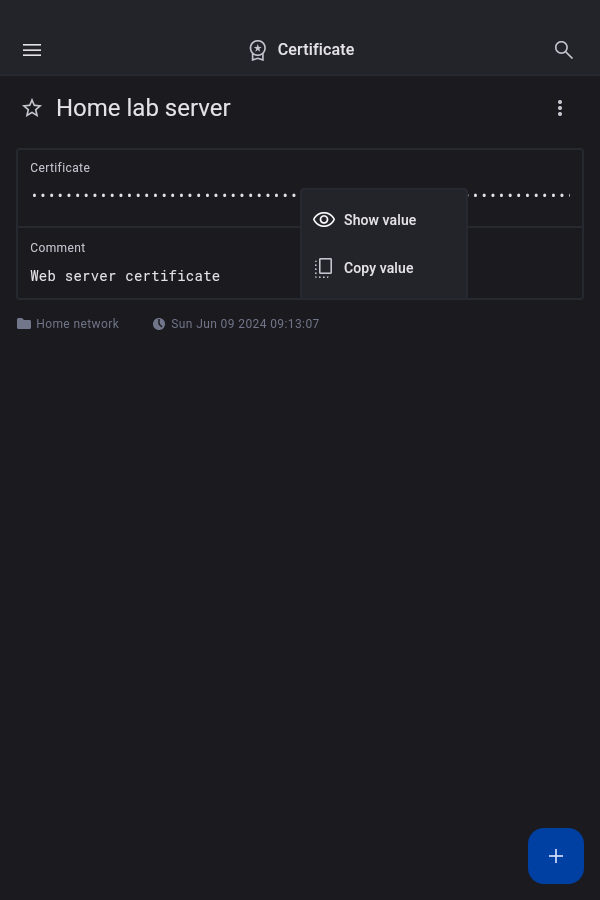Screen dimensions: 600x900
Task: Click the "Certificate" header title text
Action: 316,50
